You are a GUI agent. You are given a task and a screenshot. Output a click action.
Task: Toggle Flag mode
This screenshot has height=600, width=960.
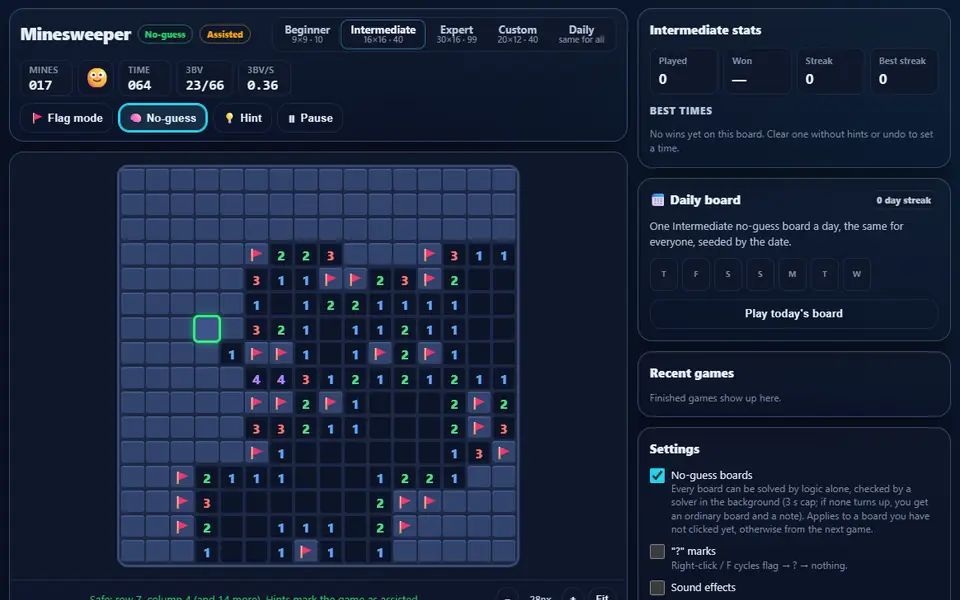point(67,118)
